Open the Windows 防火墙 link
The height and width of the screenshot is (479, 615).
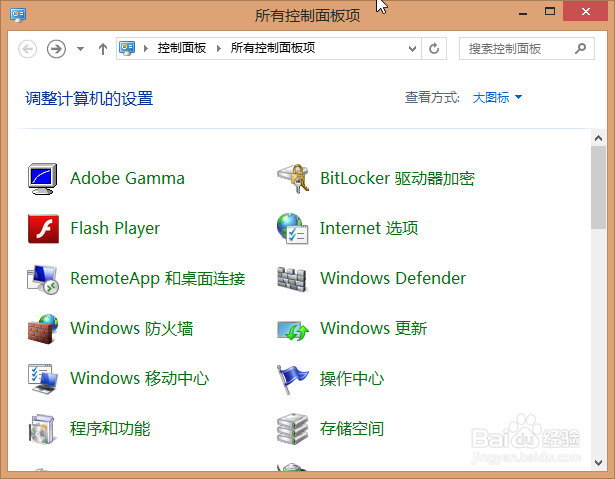click(x=132, y=329)
